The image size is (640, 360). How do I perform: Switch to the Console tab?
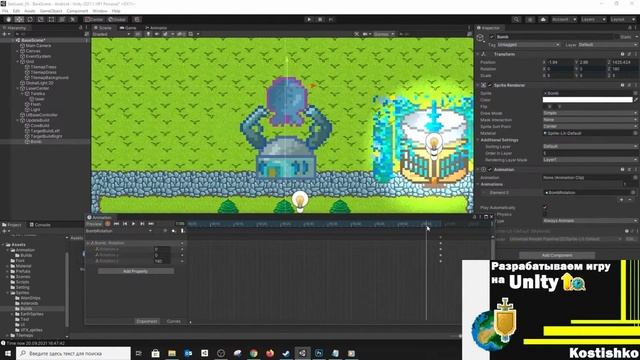tap(40, 224)
